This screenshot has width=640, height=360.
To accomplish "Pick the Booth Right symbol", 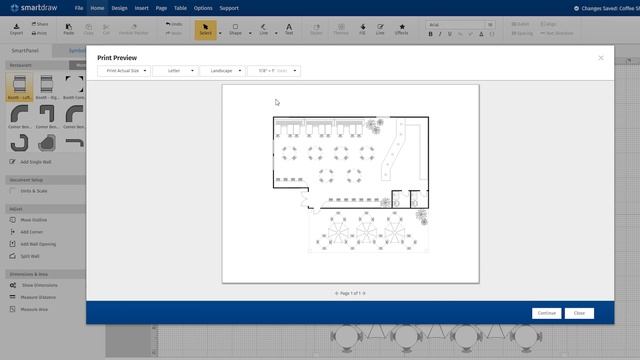I will point(47,87).
